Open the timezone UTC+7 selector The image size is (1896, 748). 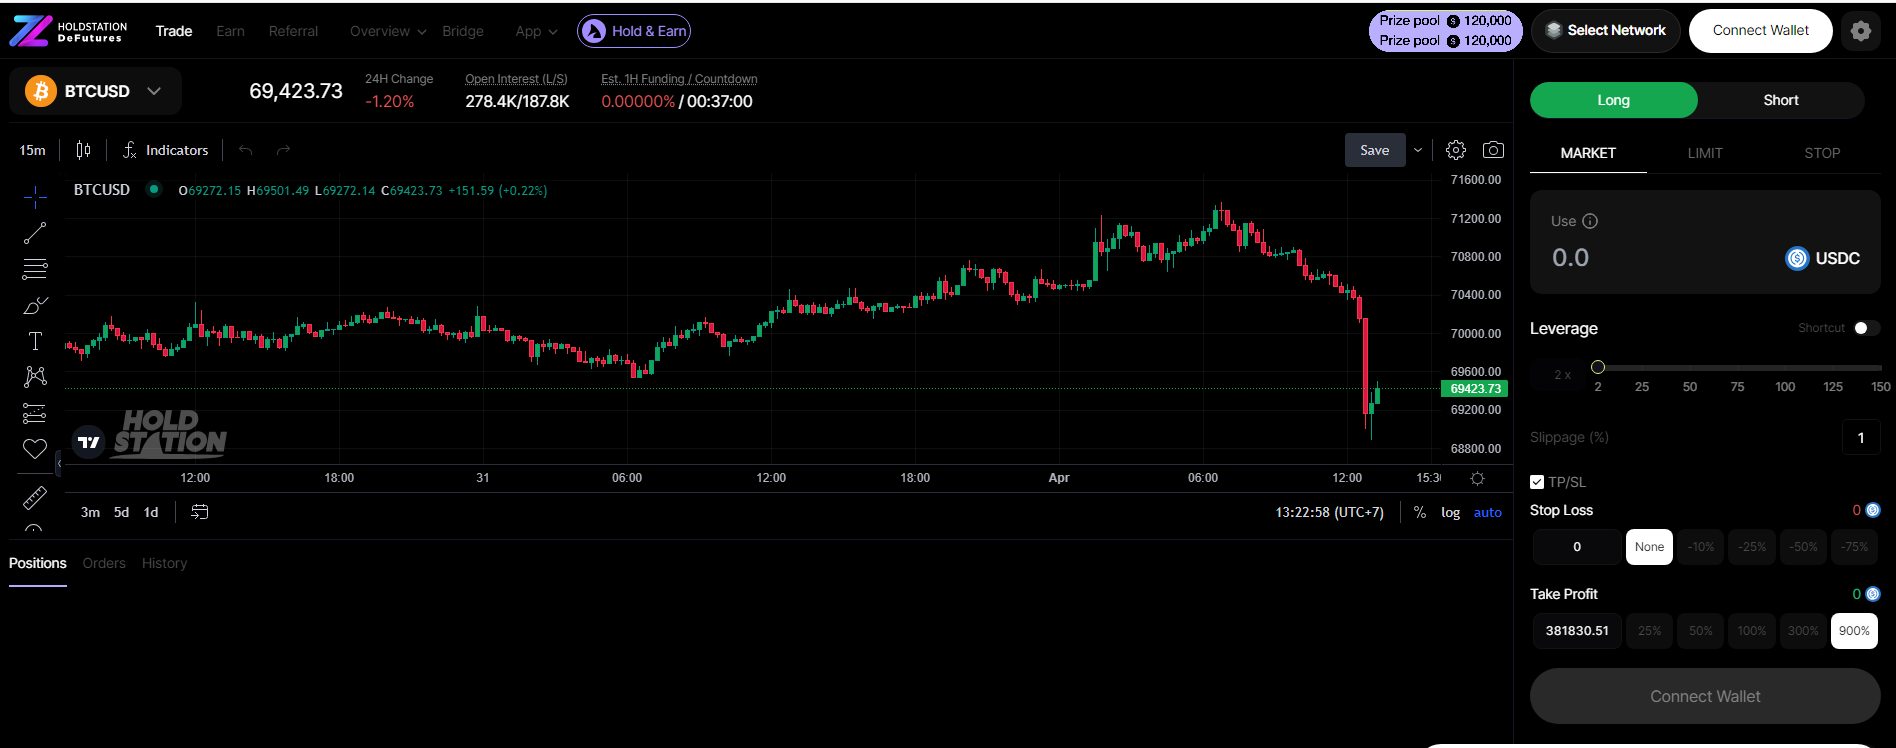[1329, 512]
